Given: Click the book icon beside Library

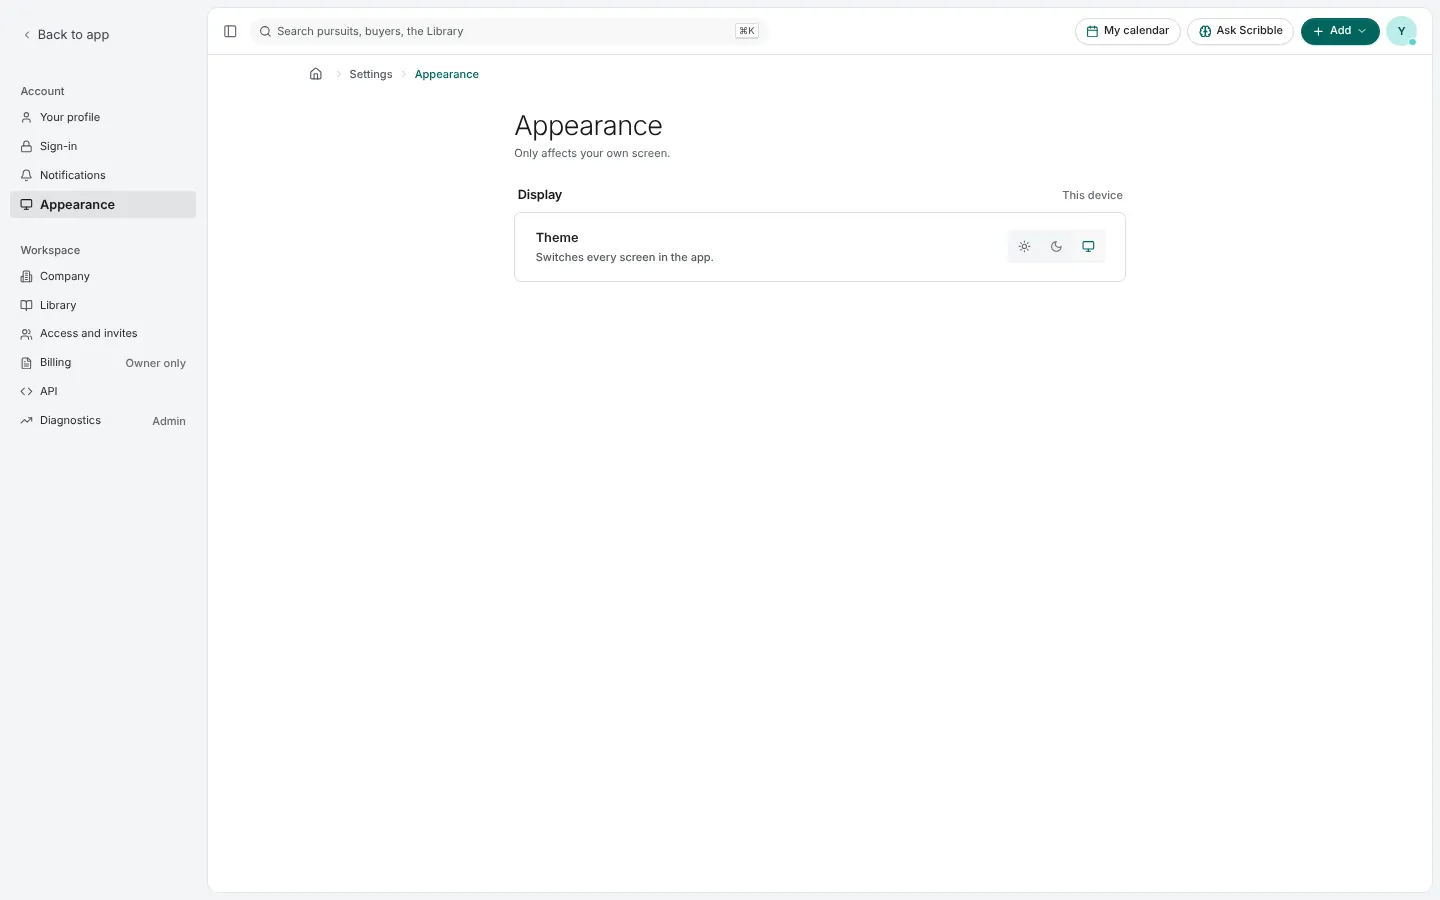Looking at the screenshot, I should pyautogui.click(x=27, y=305).
